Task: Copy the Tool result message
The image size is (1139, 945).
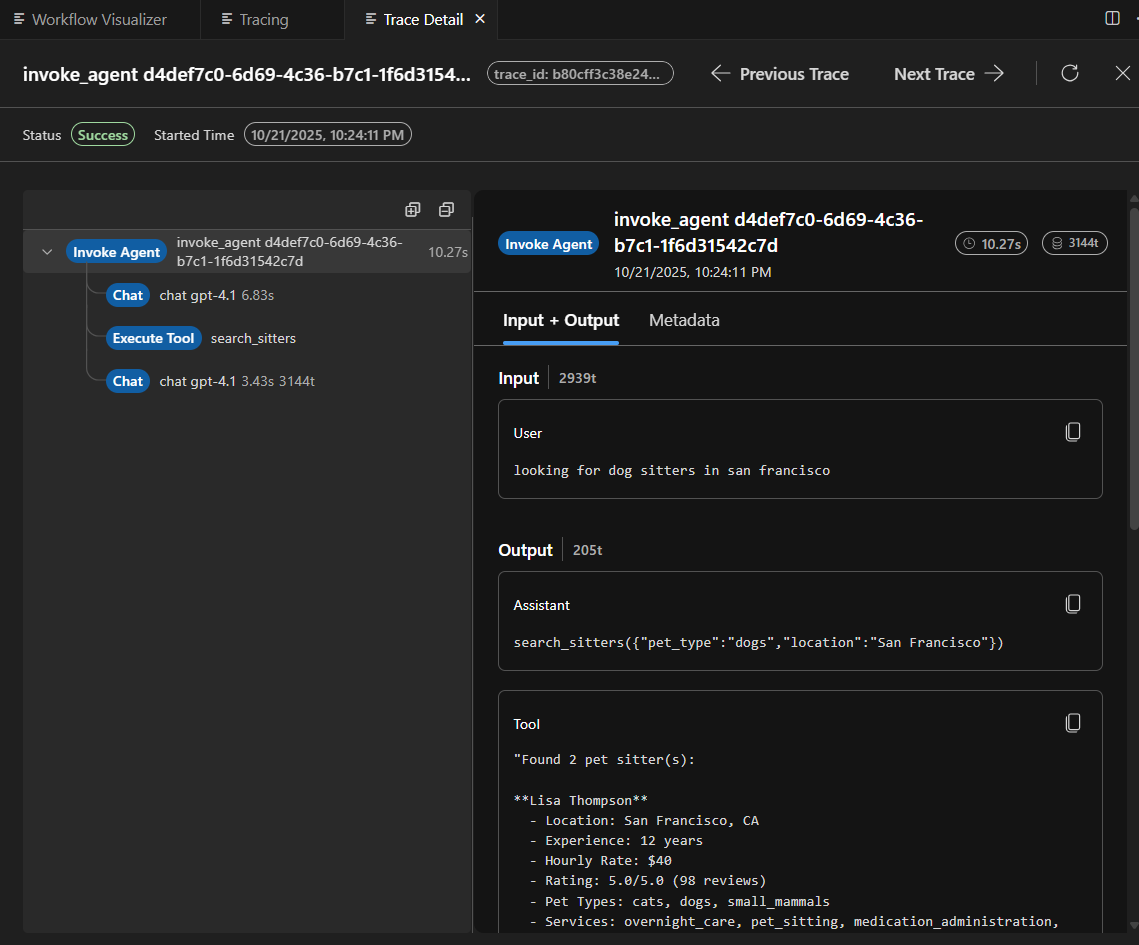Action: click(x=1073, y=723)
